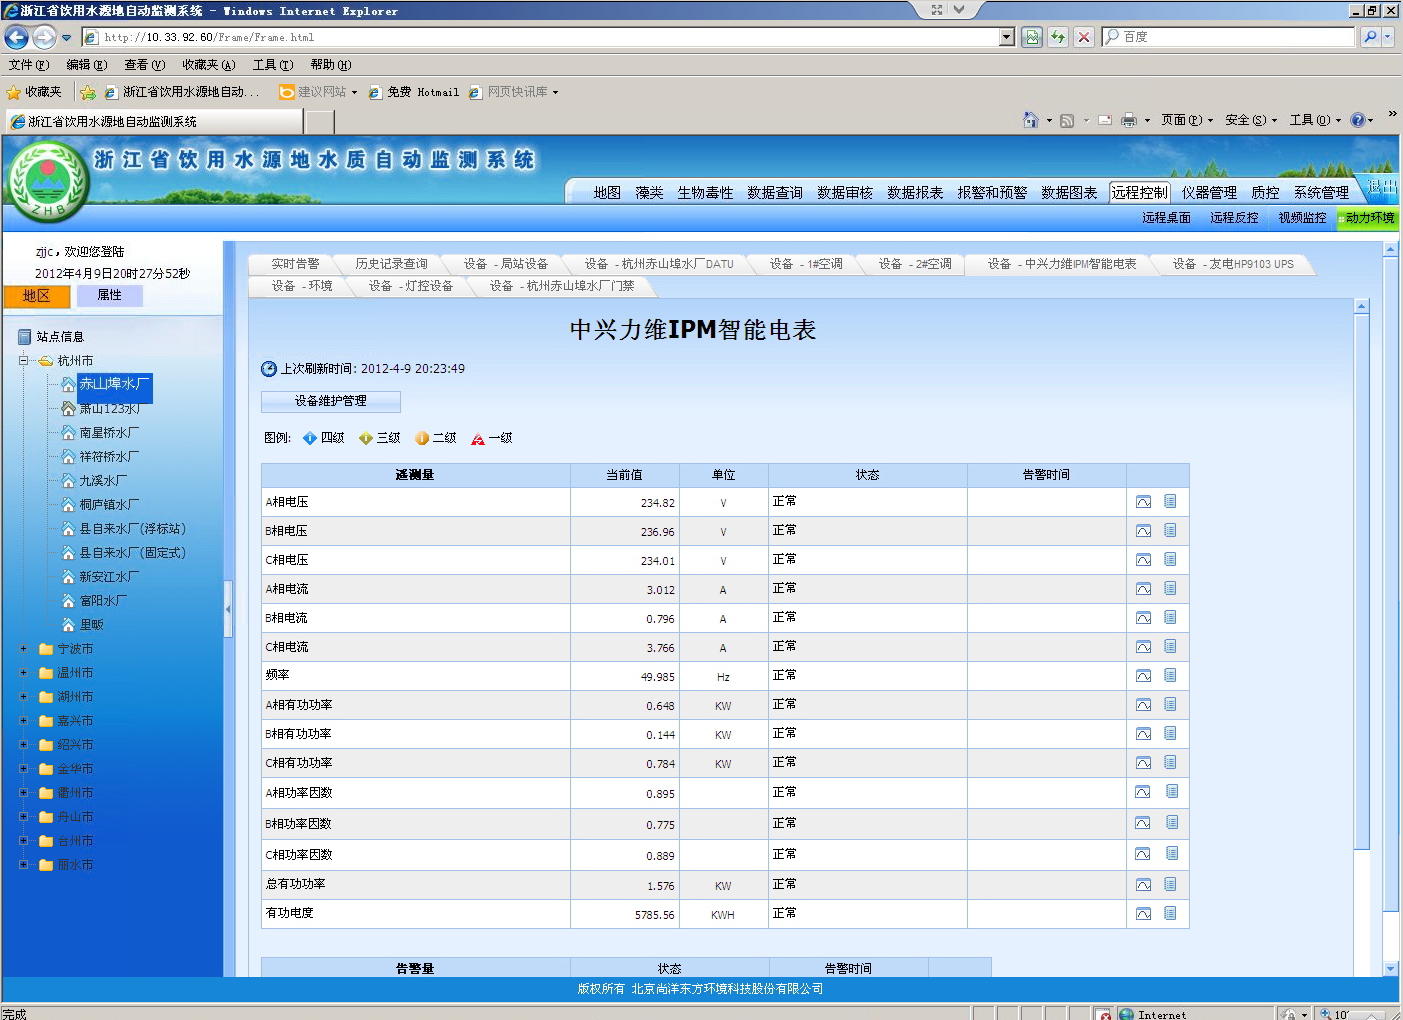Expand the 金华市 tree node
The width and height of the screenshot is (1403, 1020).
click(23, 768)
